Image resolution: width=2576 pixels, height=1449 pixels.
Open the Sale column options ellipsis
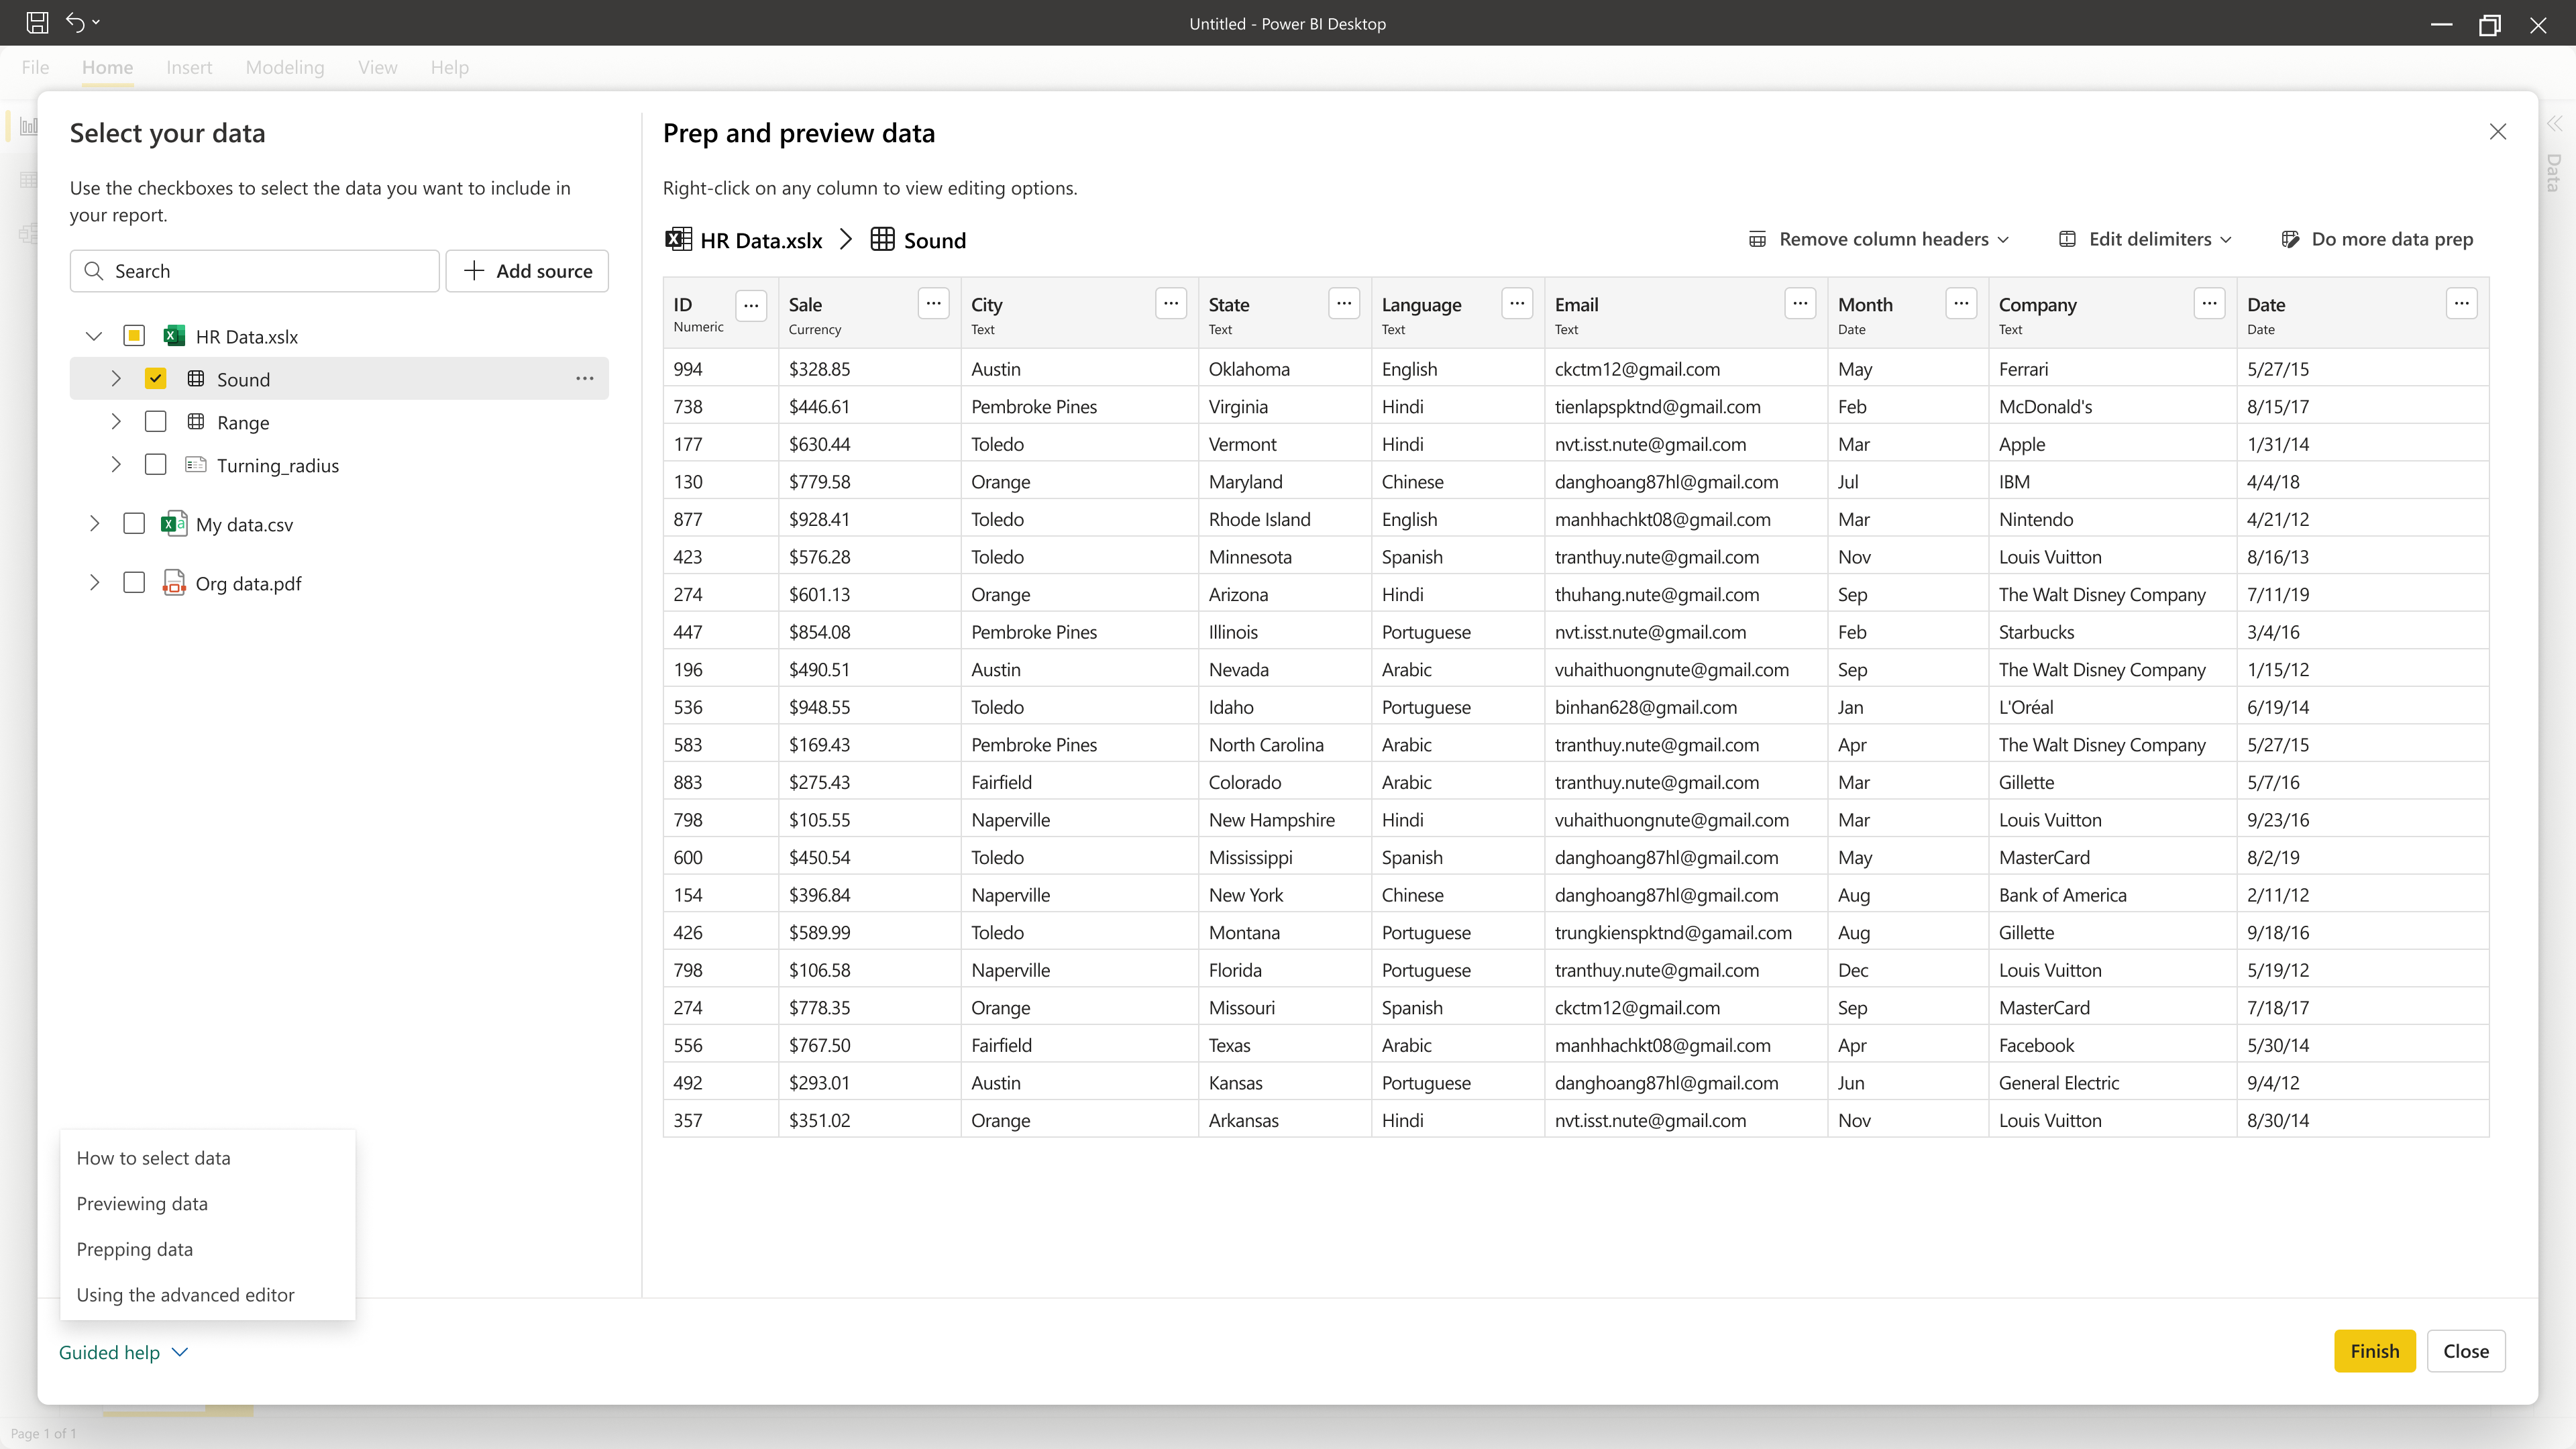(x=933, y=303)
